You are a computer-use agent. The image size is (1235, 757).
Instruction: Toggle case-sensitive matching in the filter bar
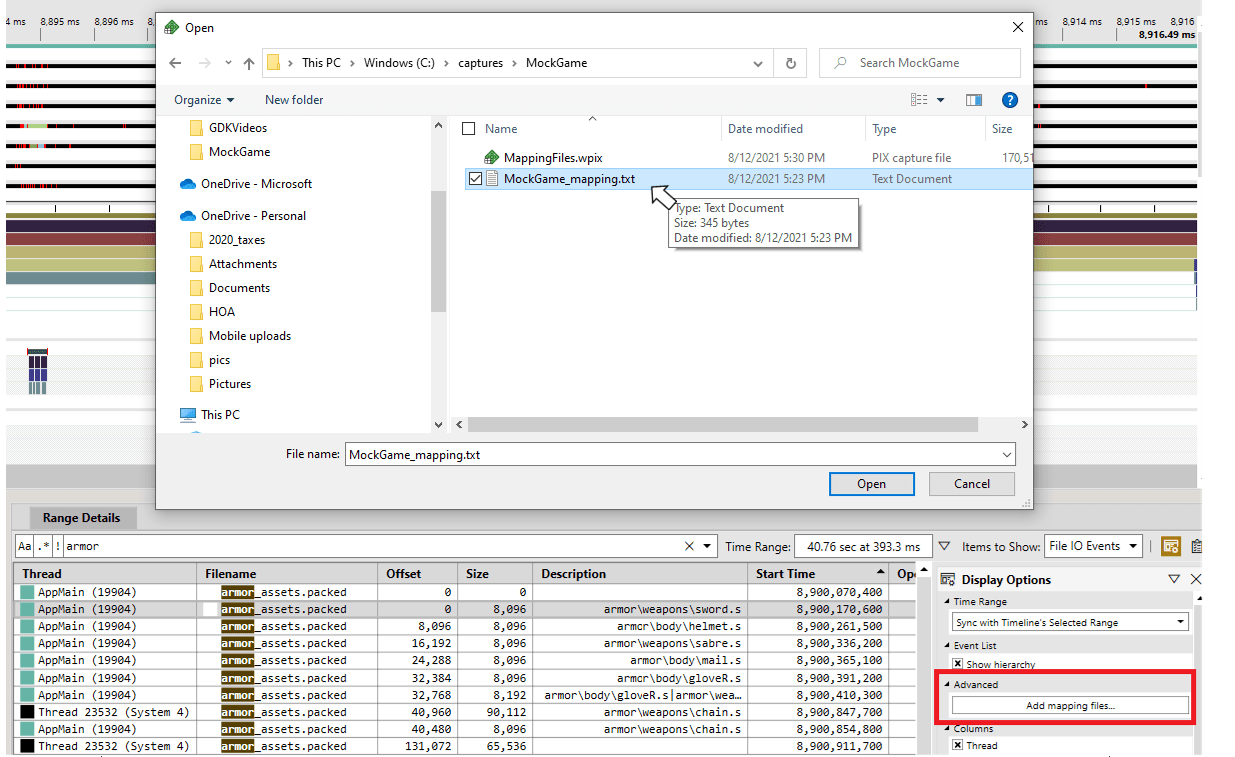coord(24,546)
